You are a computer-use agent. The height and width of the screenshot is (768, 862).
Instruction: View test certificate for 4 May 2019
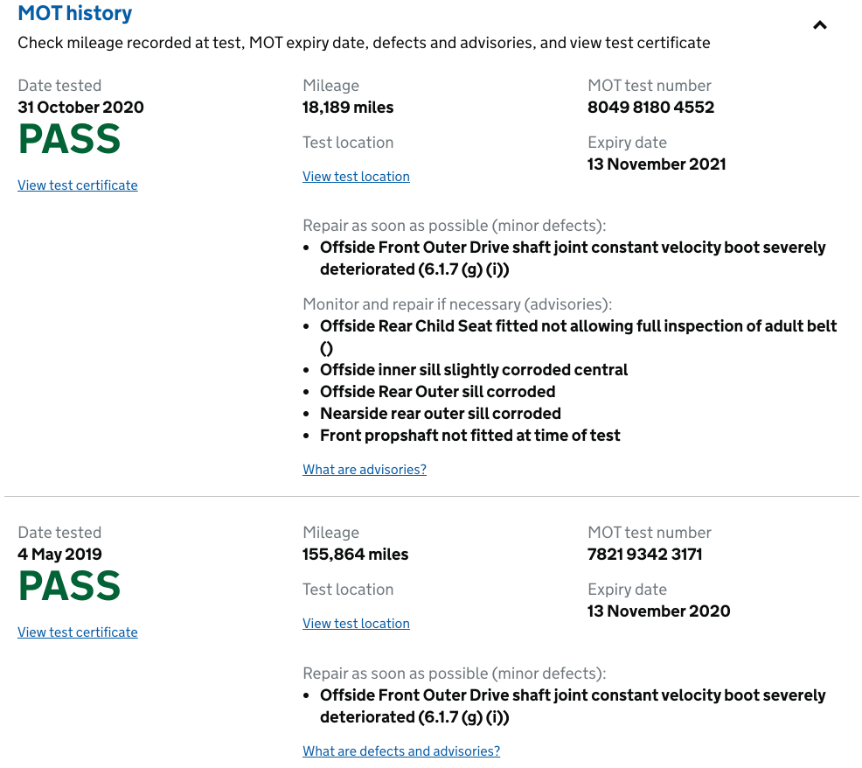pyautogui.click(x=78, y=632)
